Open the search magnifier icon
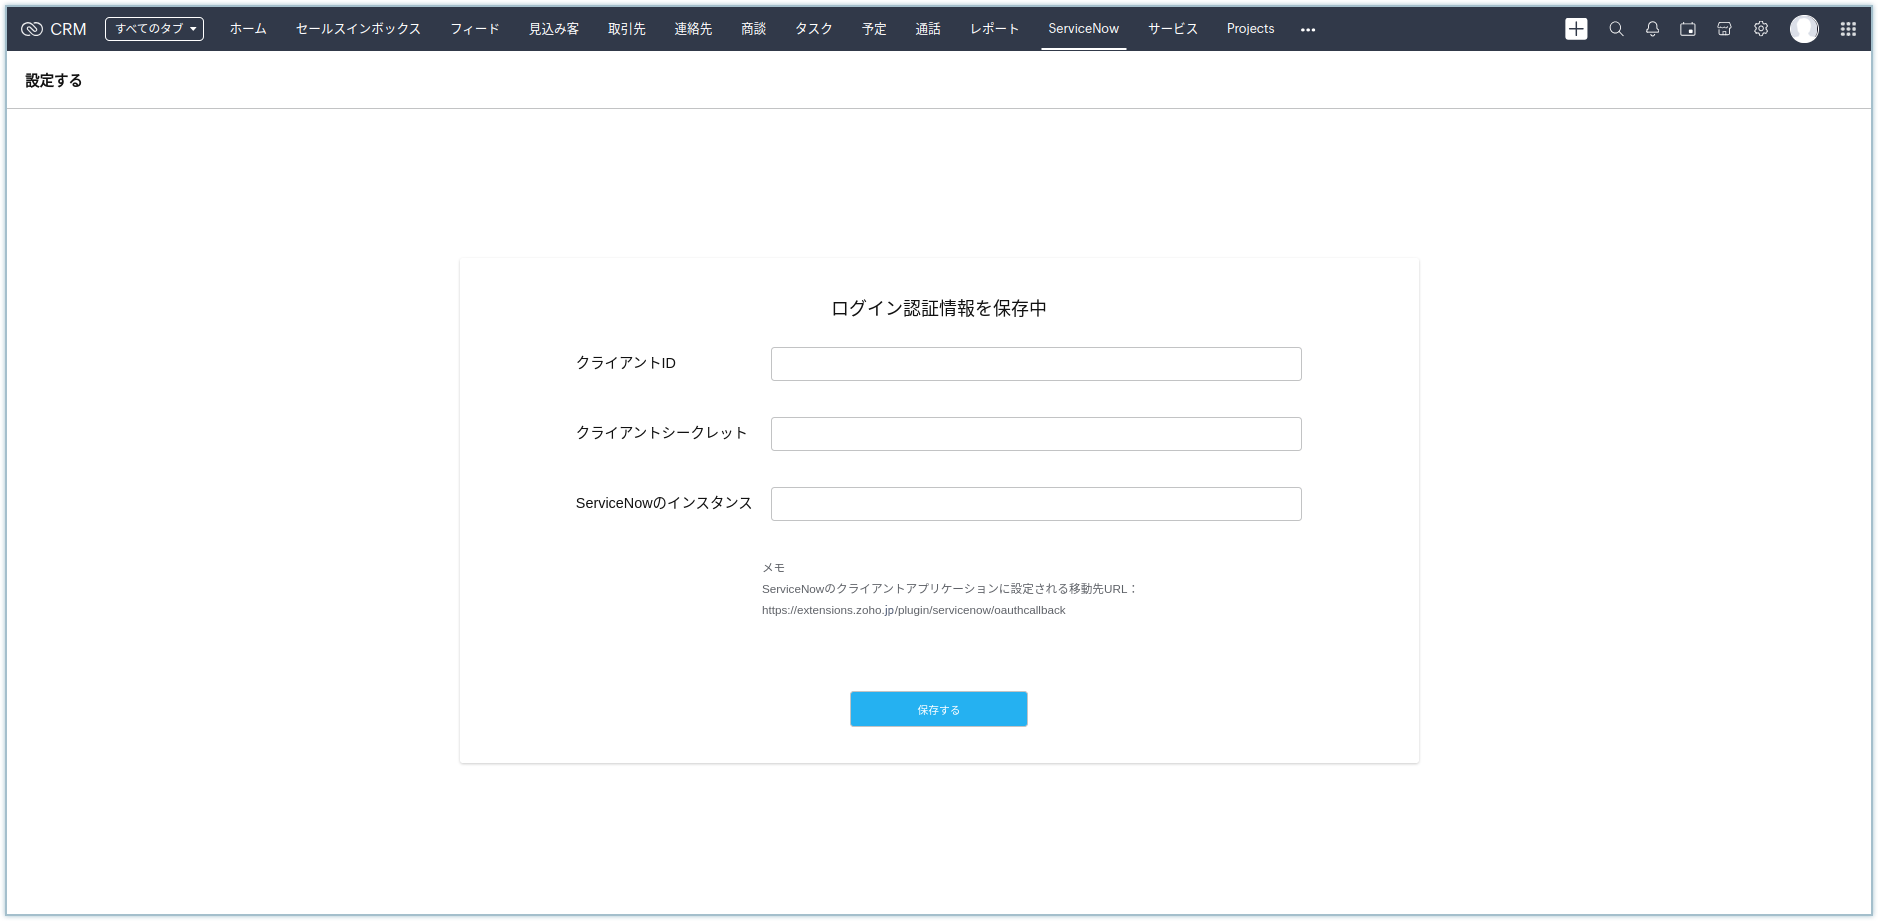Screen dimensions: 1878x921 coord(1616,29)
